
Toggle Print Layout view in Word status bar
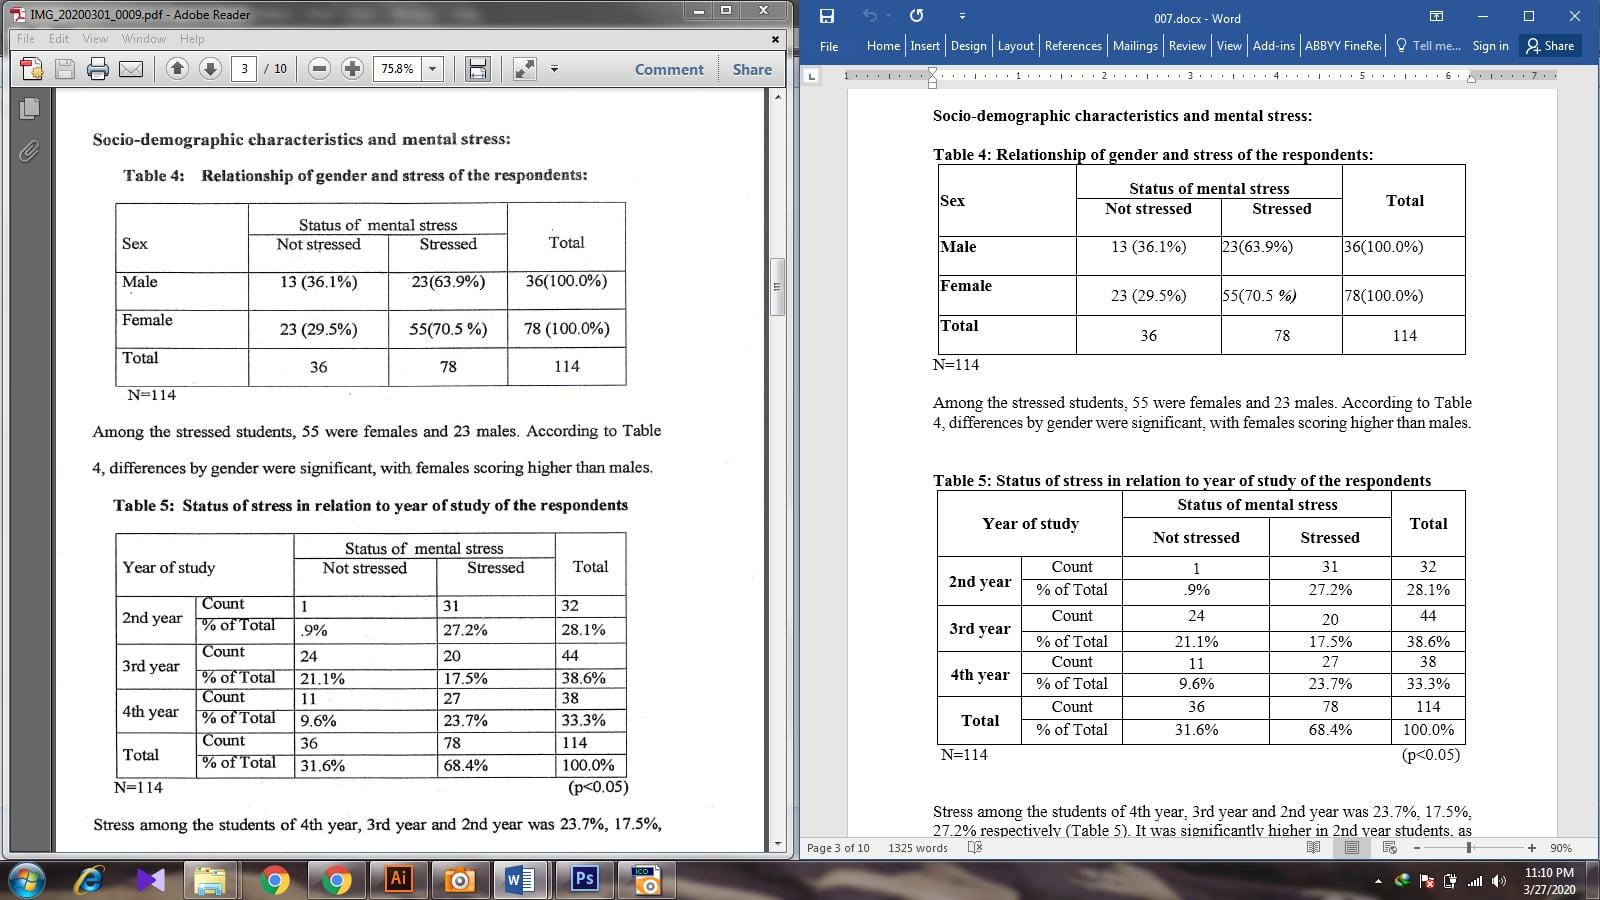click(x=1352, y=847)
